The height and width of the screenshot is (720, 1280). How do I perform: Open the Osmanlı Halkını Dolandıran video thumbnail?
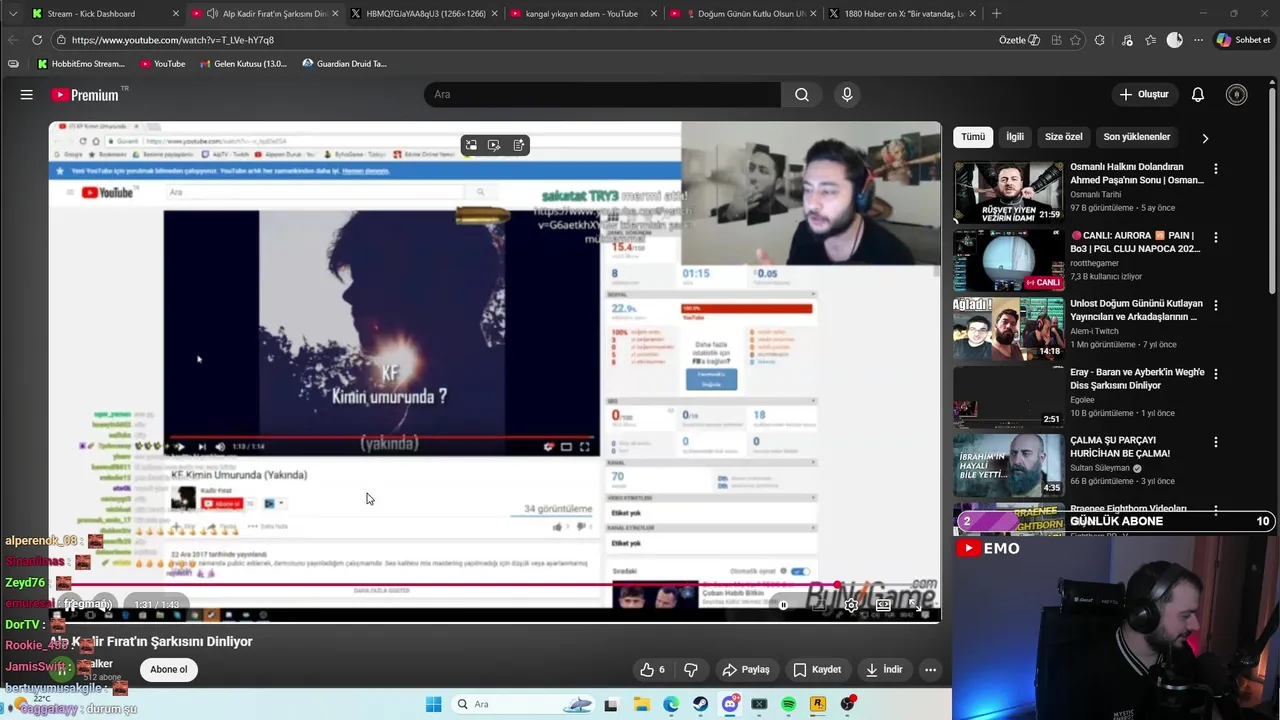click(x=1008, y=192)
